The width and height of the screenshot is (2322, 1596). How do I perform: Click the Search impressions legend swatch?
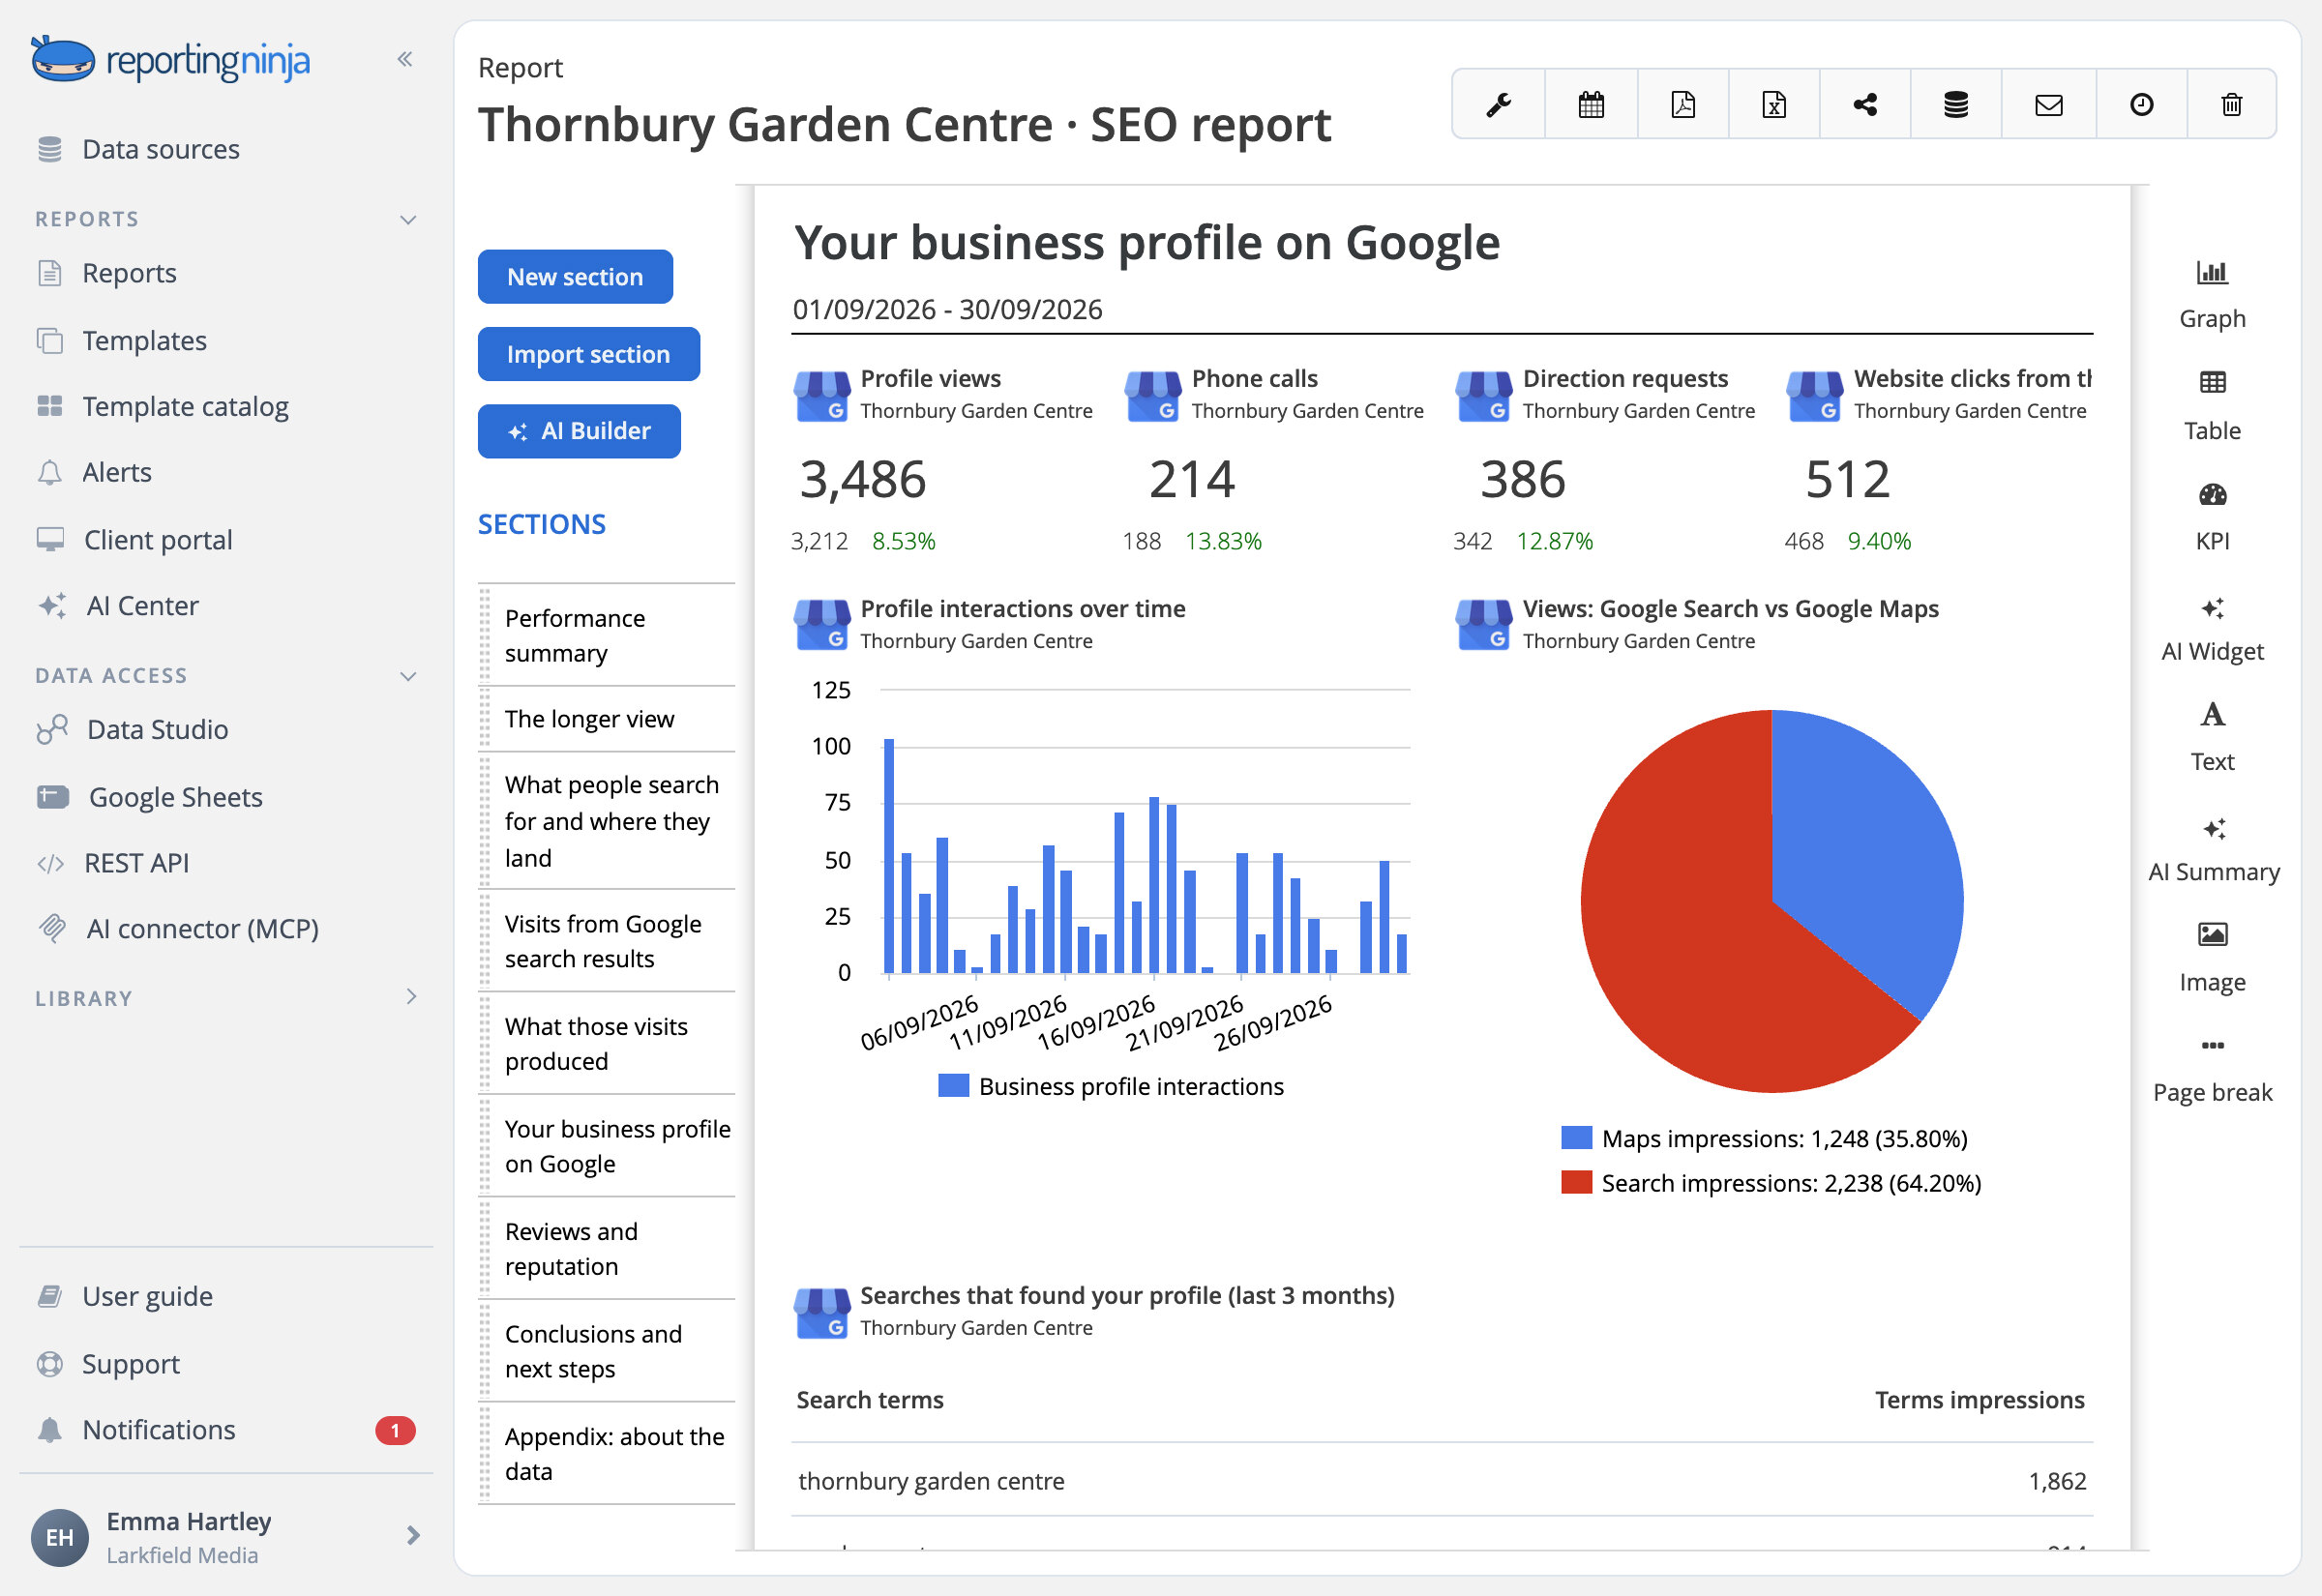[x=1576, y=1183]
